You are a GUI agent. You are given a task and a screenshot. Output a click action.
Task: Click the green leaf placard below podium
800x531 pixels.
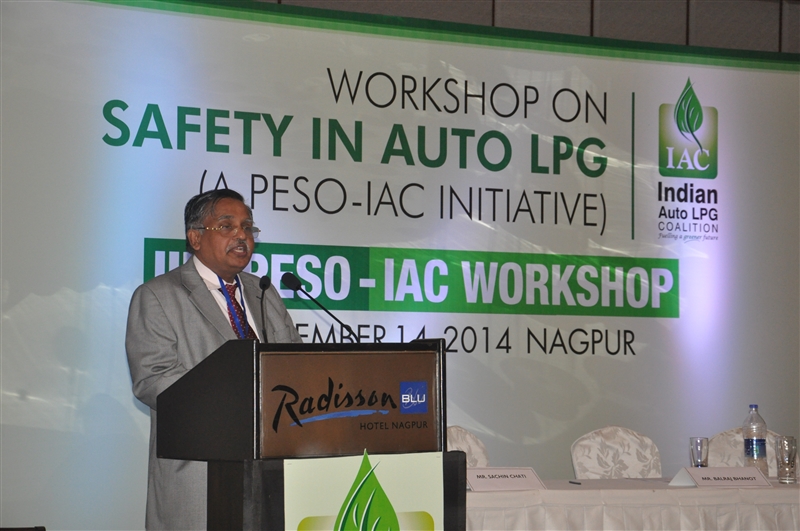coord(364,491)
